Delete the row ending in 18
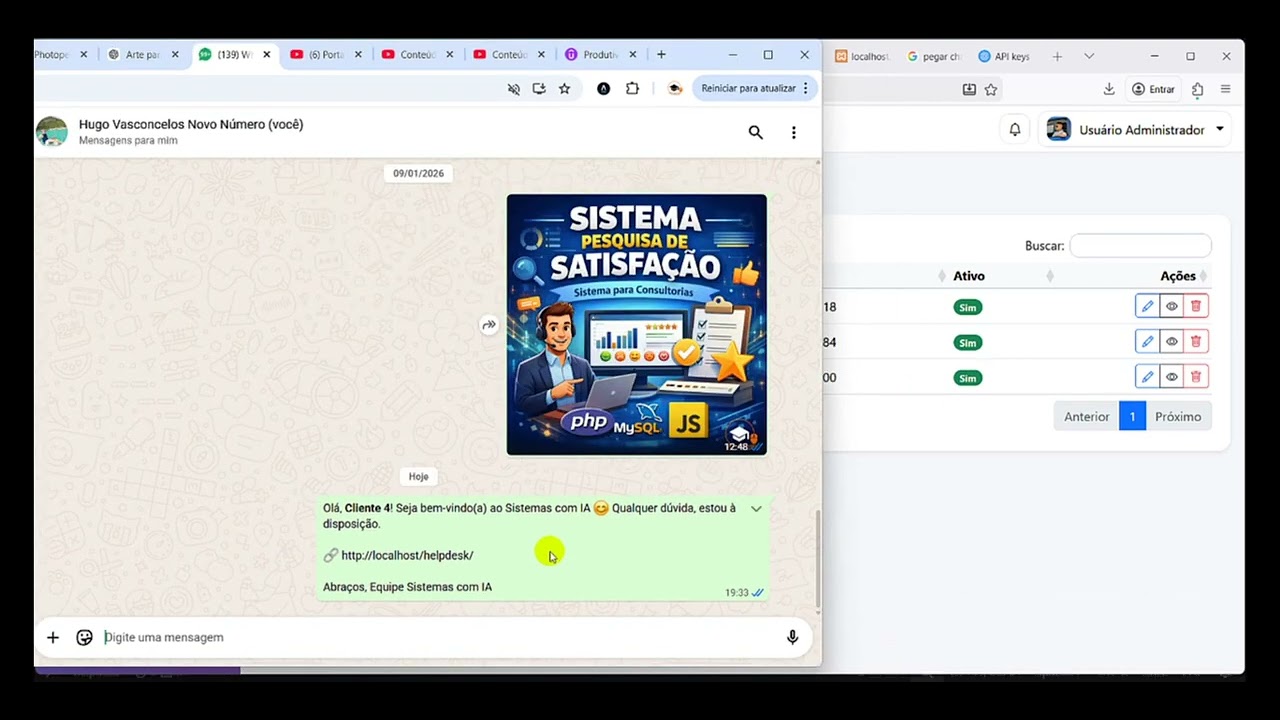The image size is (1280, 720). pos(1196,307)
